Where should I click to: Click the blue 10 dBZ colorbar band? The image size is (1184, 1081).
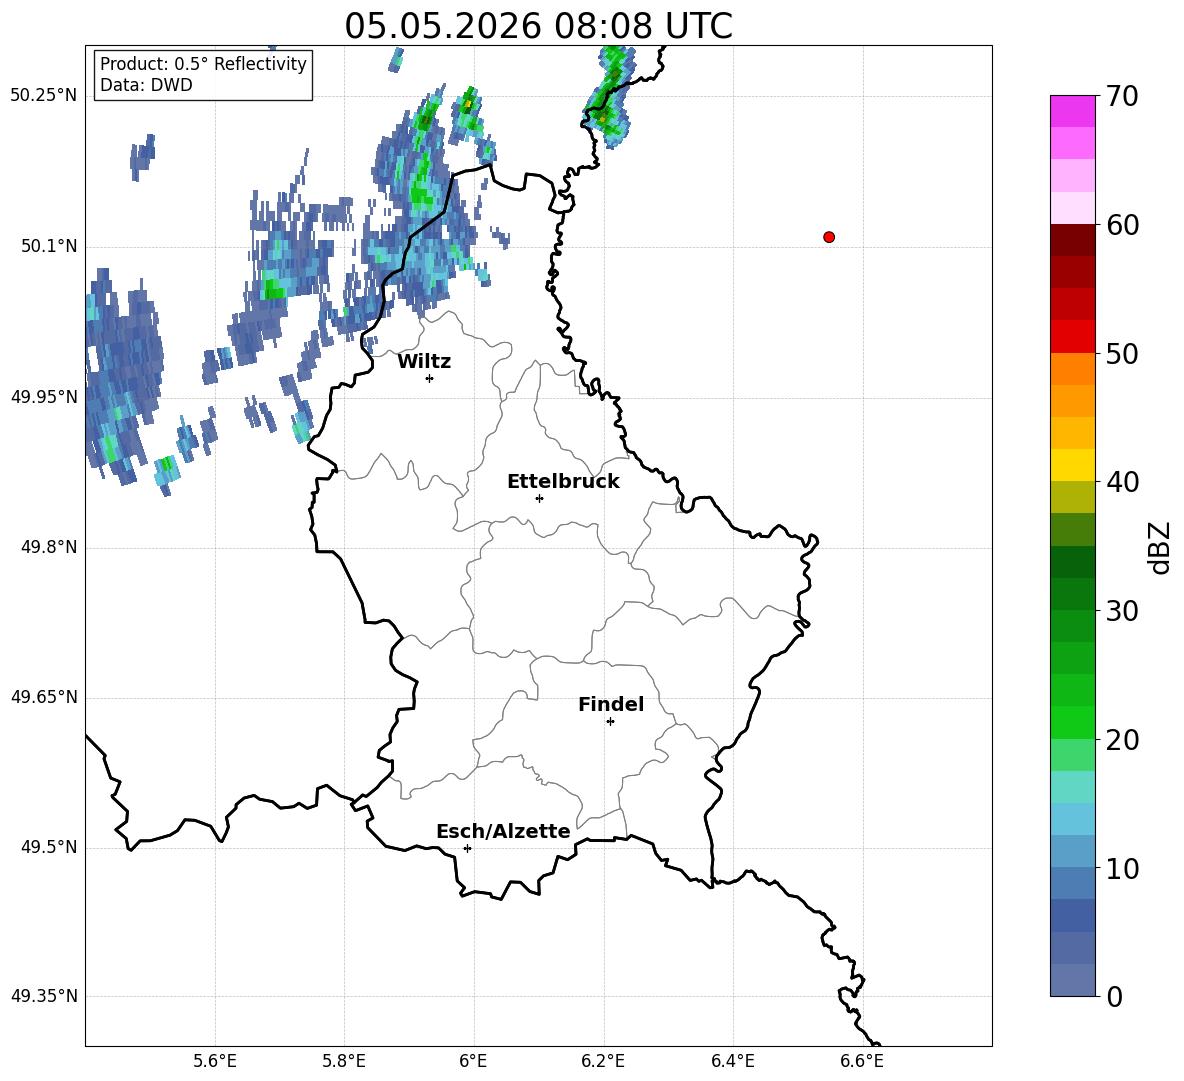(x=1072, y=852)
